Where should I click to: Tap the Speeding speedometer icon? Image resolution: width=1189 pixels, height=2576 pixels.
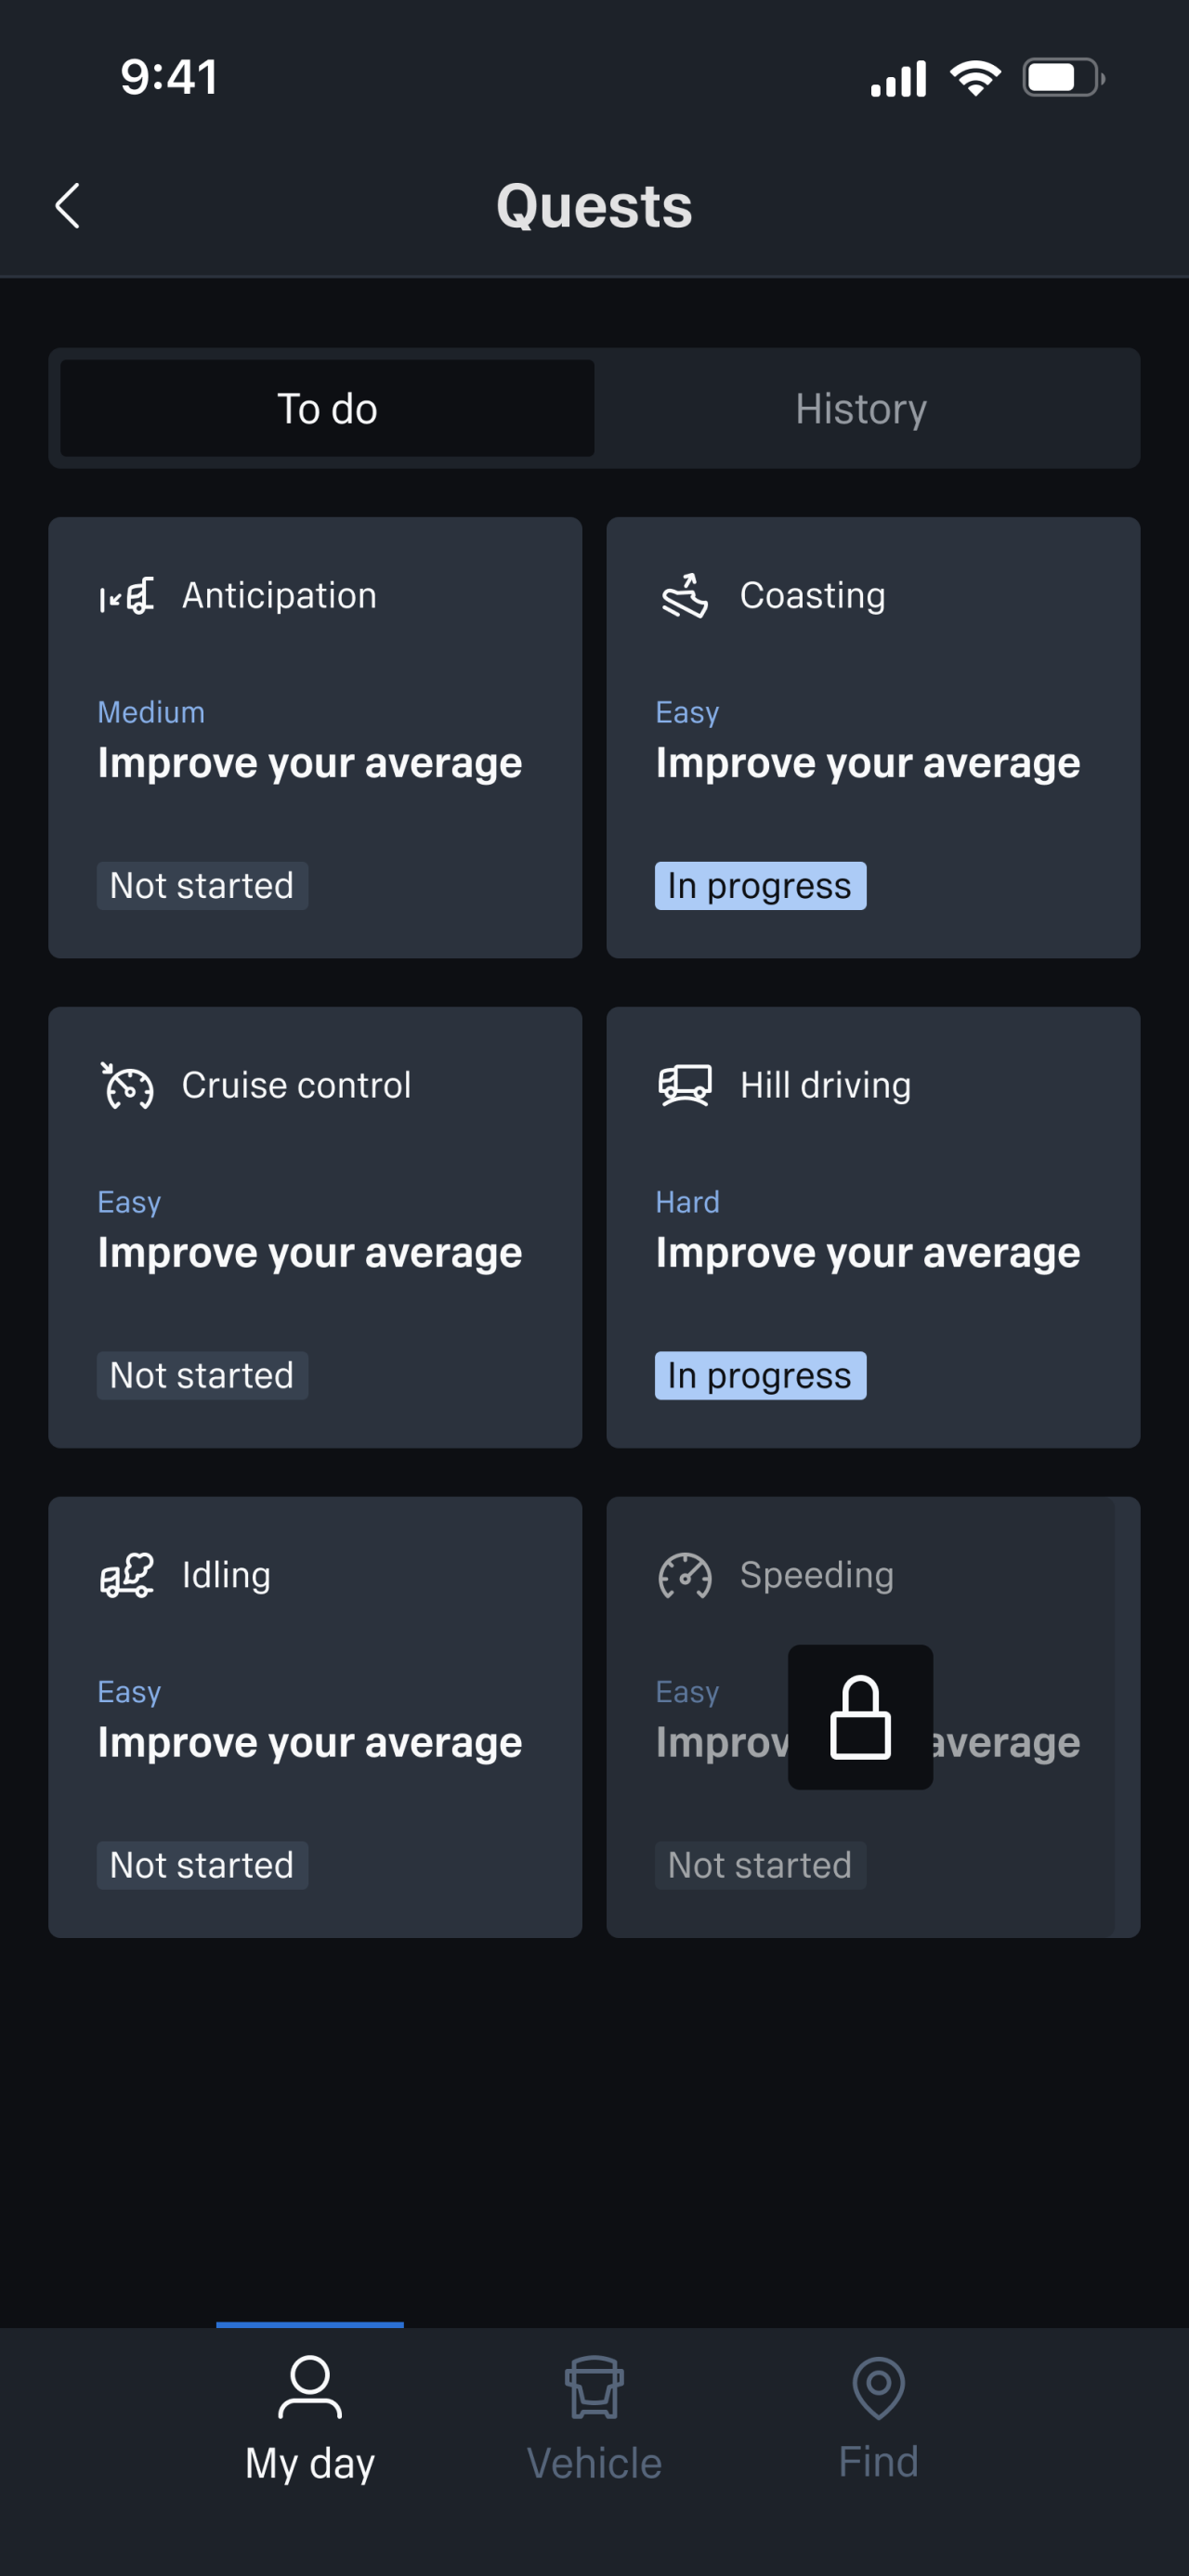(x=685, y=1576)
